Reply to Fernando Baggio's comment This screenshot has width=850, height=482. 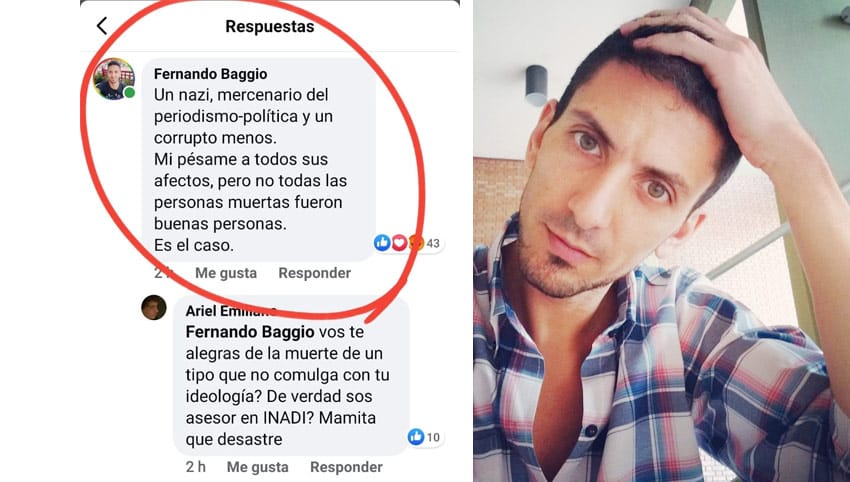(x=314, y=273)
